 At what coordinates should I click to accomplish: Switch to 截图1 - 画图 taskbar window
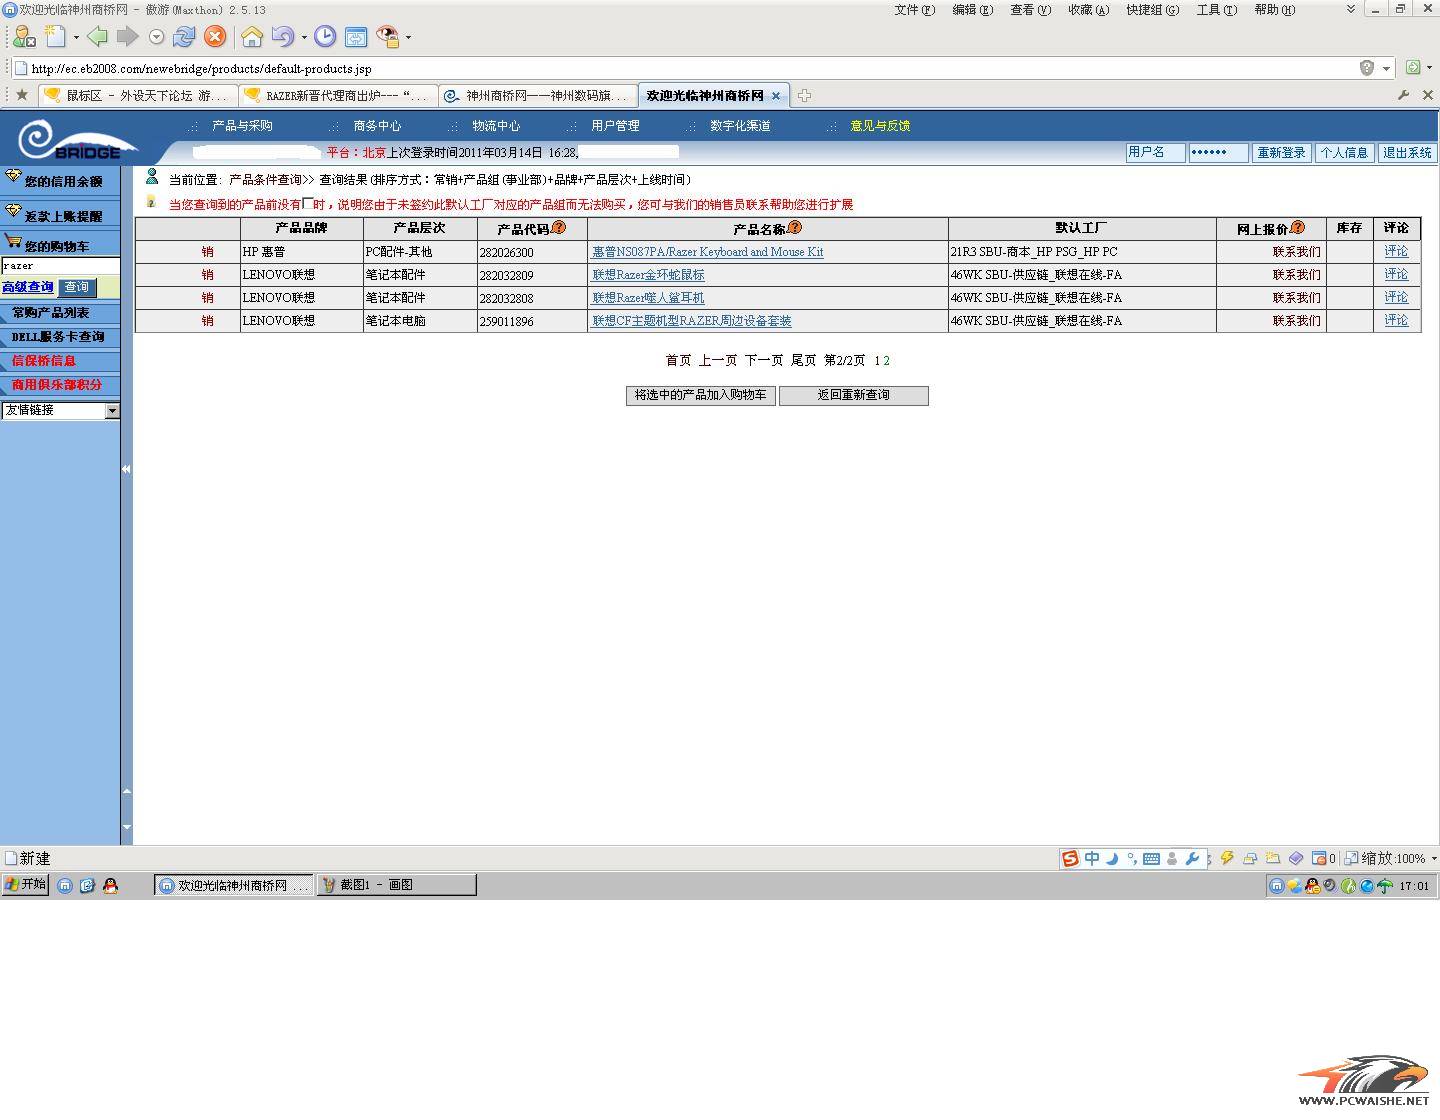[396, 885]
